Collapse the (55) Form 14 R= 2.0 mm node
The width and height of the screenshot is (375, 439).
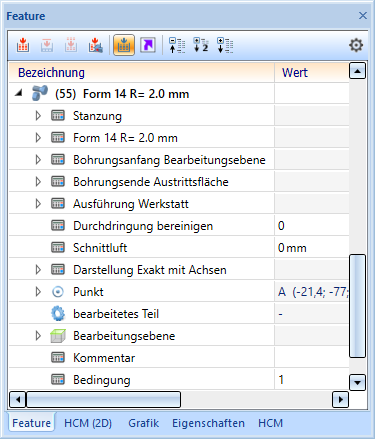point(19,94)
